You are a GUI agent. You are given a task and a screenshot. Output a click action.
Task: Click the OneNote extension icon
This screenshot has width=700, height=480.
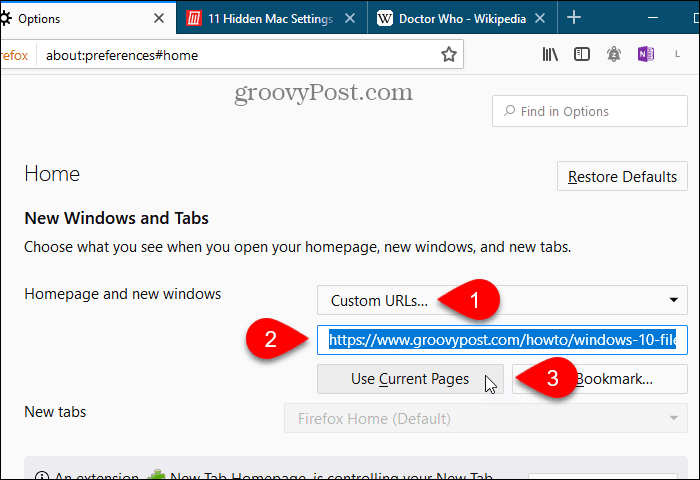[646, 54]
